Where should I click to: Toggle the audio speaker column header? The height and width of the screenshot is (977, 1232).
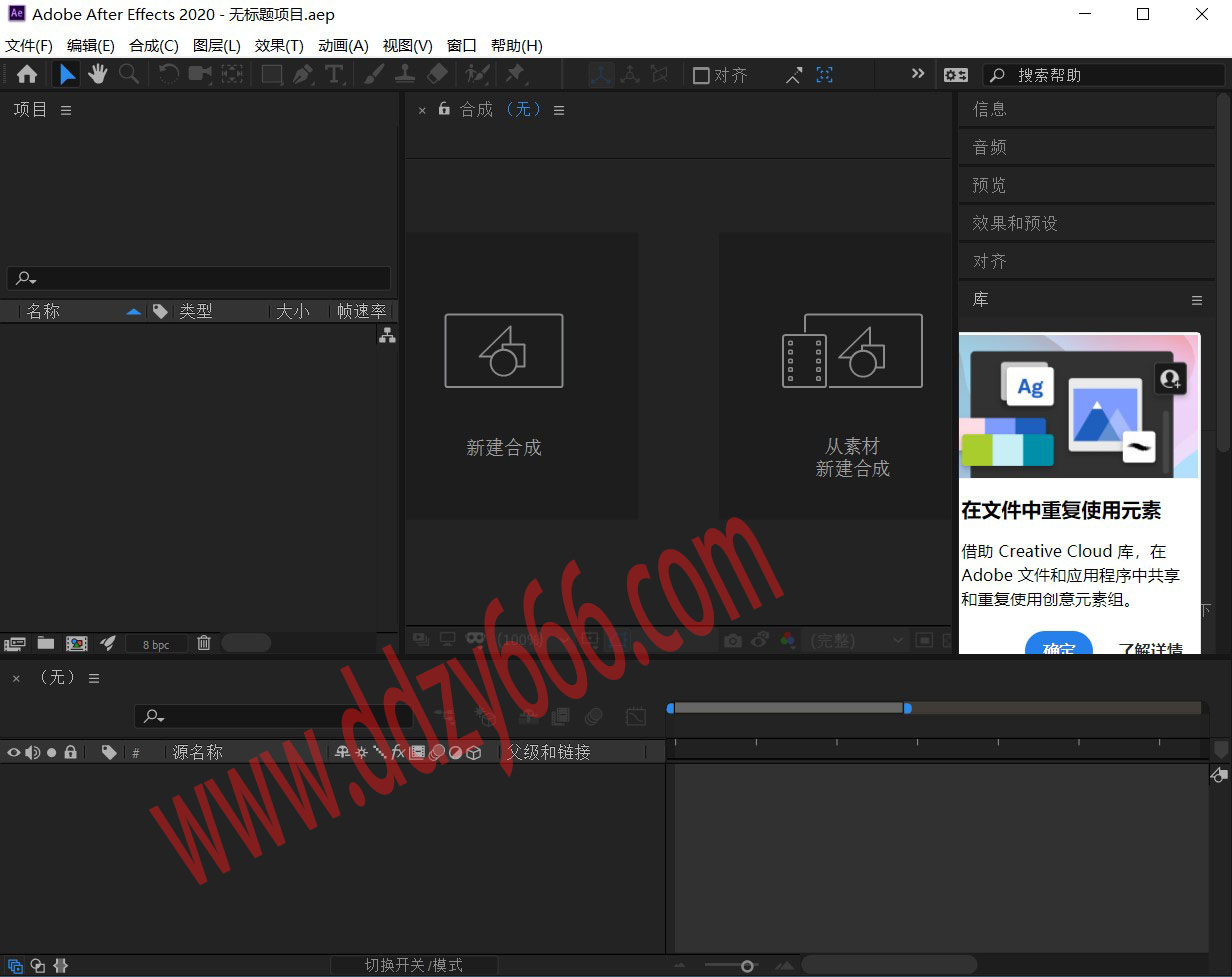33,752
